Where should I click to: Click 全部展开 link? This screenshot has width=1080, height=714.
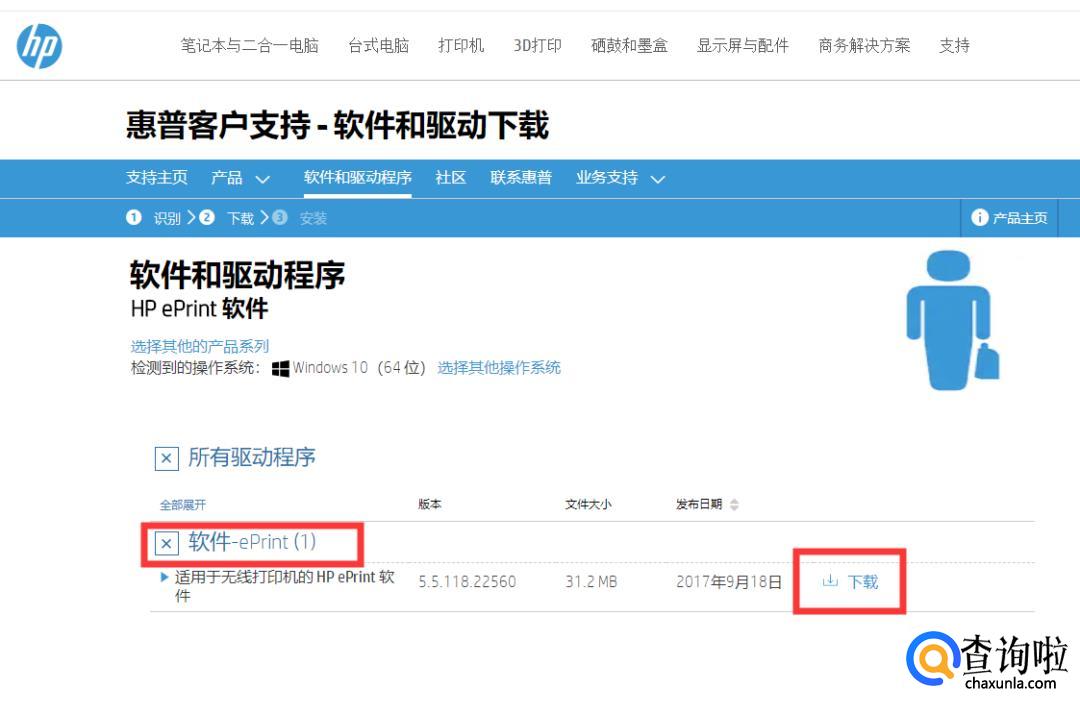[x=183, y=505]
